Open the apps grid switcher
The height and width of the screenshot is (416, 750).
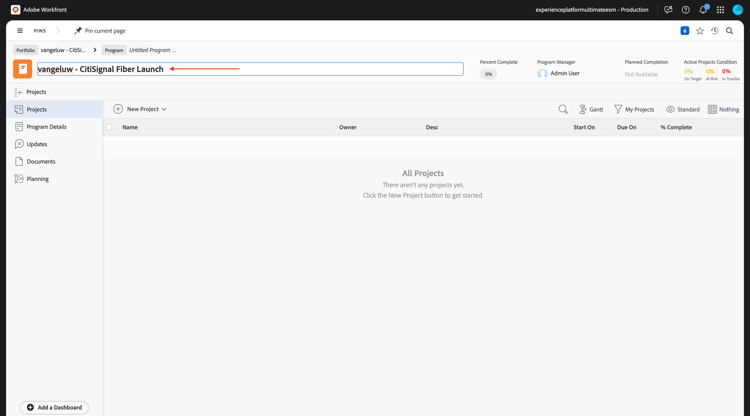pyautogui.click(x=720, y=10)
